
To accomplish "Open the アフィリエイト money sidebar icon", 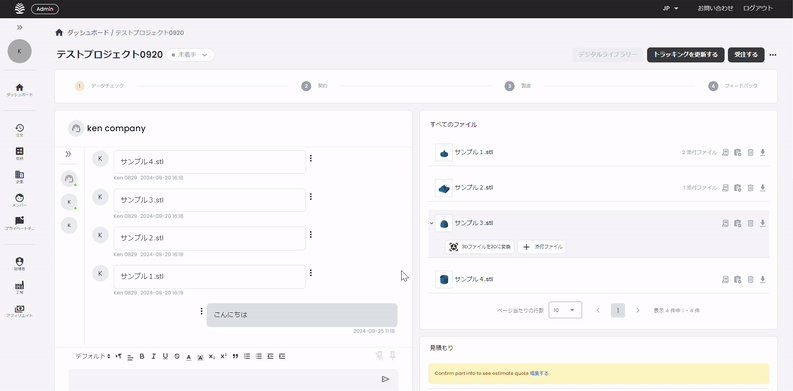I will pos(19,311).
